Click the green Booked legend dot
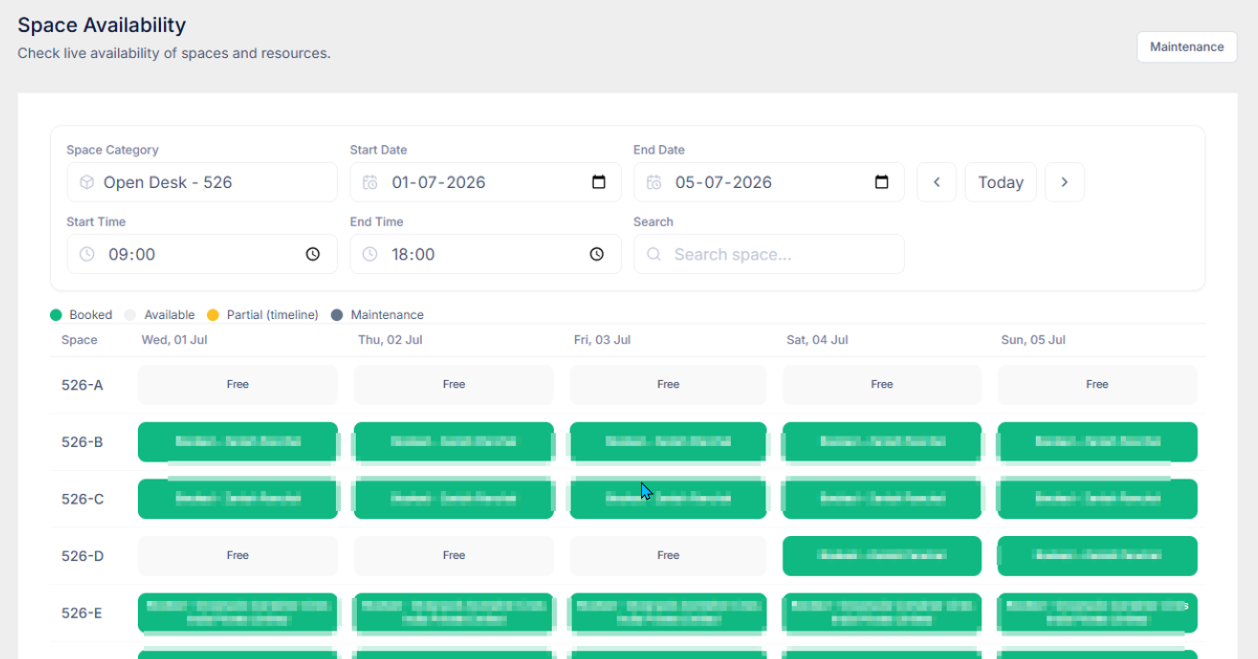Viewport: 1258px width, 659px height. pos(56,315)
